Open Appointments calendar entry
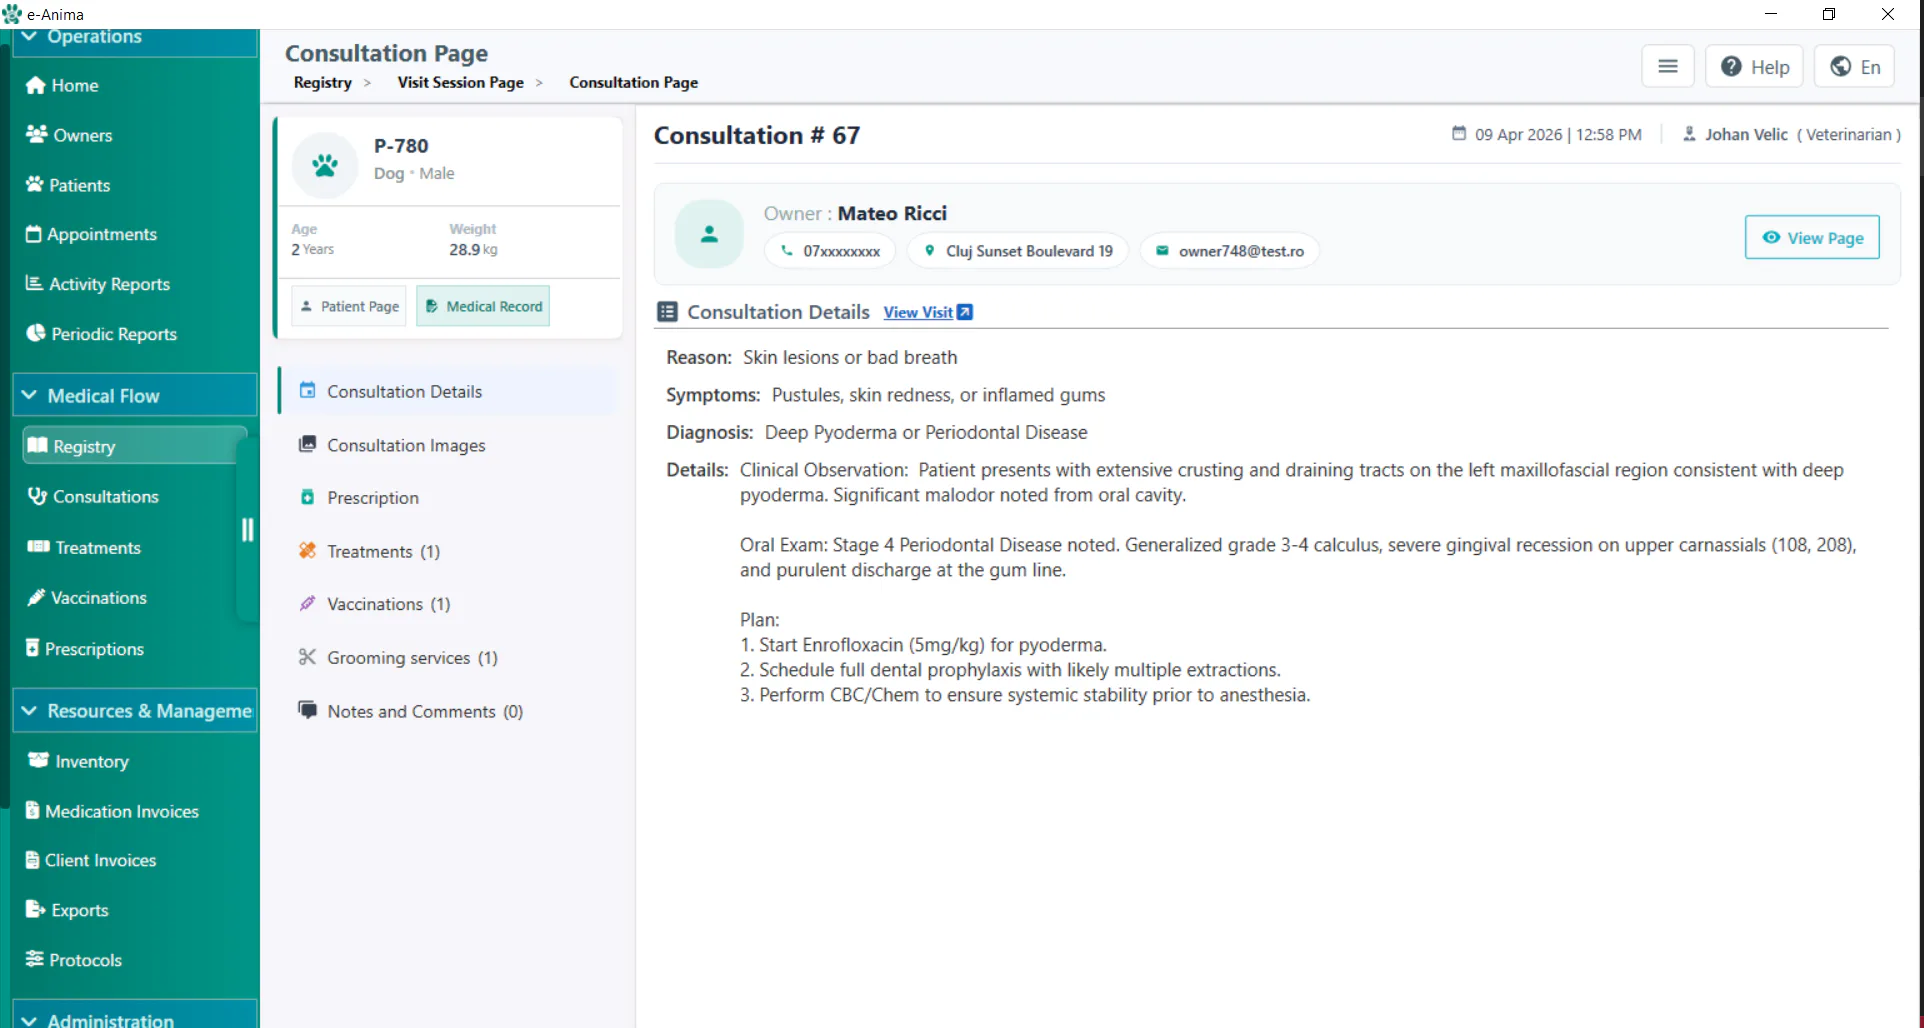The width and height of the screenshot is (1924, 1028). pos(91,234)
